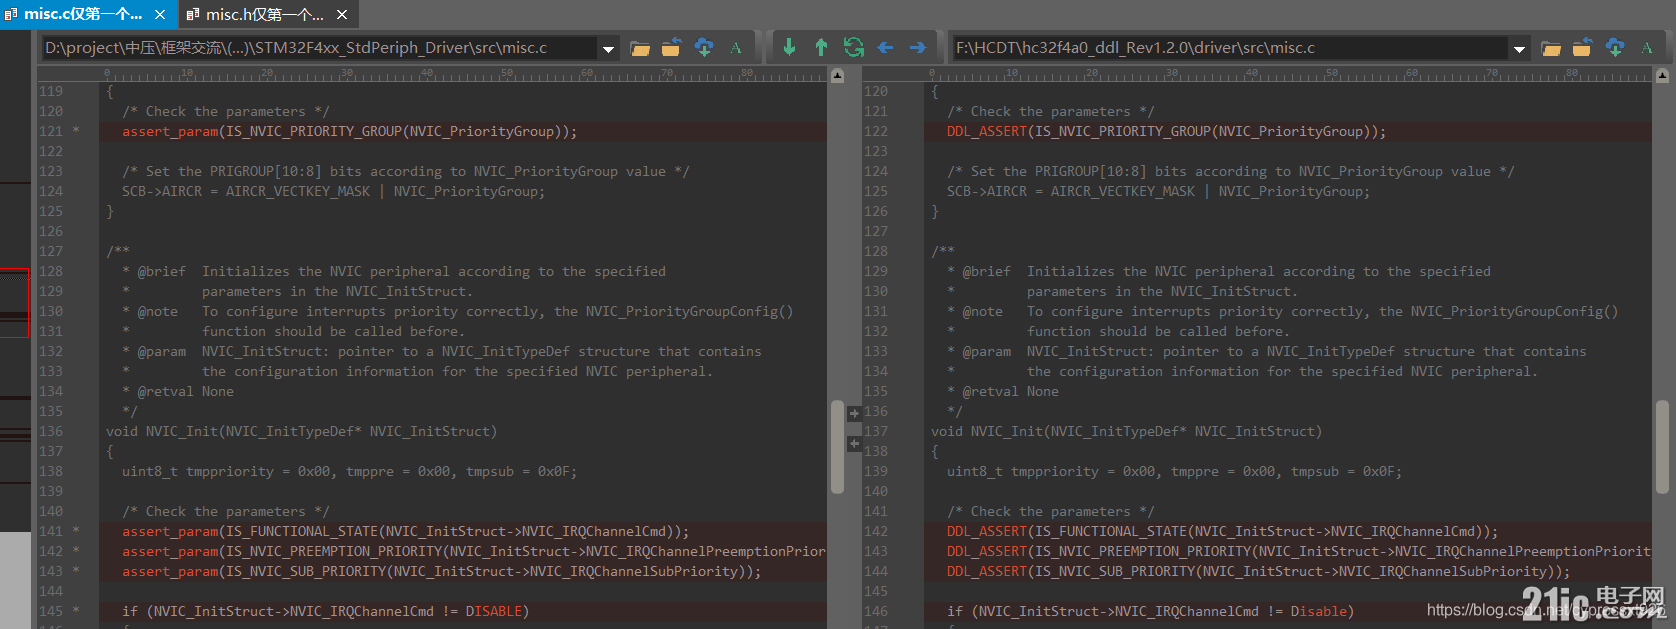The image size is (1676, 629).
Task: Expand right file path history dropdown
Action: (x=1519, y=48)
